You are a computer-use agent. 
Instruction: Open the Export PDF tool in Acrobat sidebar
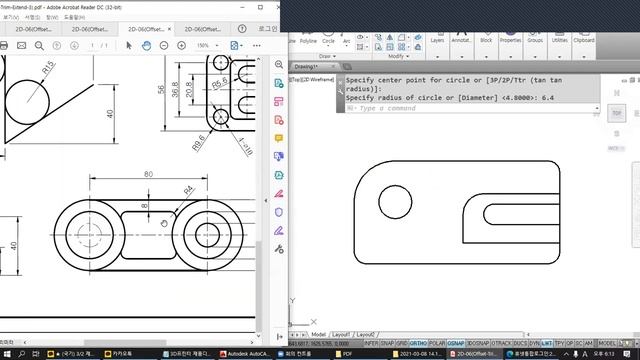coord(279,83)
